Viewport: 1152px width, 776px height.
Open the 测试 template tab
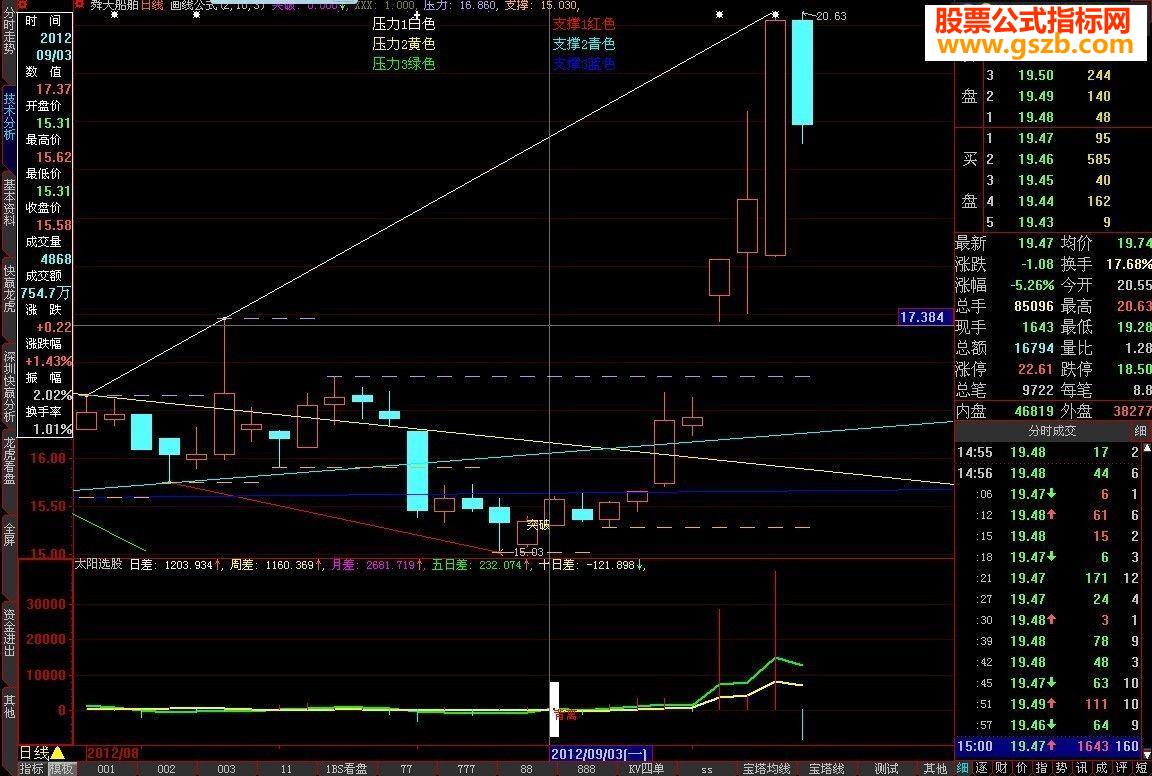[x=886, y=769]
